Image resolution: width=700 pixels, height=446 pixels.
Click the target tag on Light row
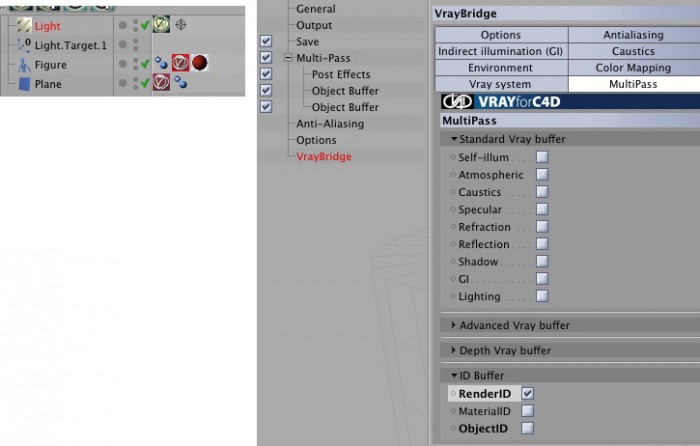(181, 25)
